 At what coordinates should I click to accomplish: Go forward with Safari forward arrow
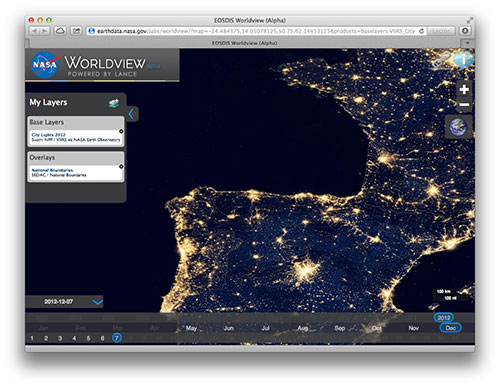coord(45,31)
